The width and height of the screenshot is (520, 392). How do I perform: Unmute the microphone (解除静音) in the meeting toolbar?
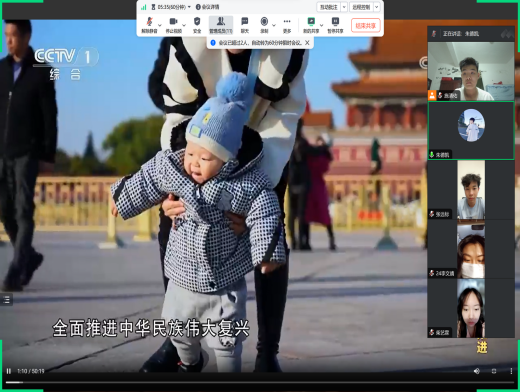[149, 25]
